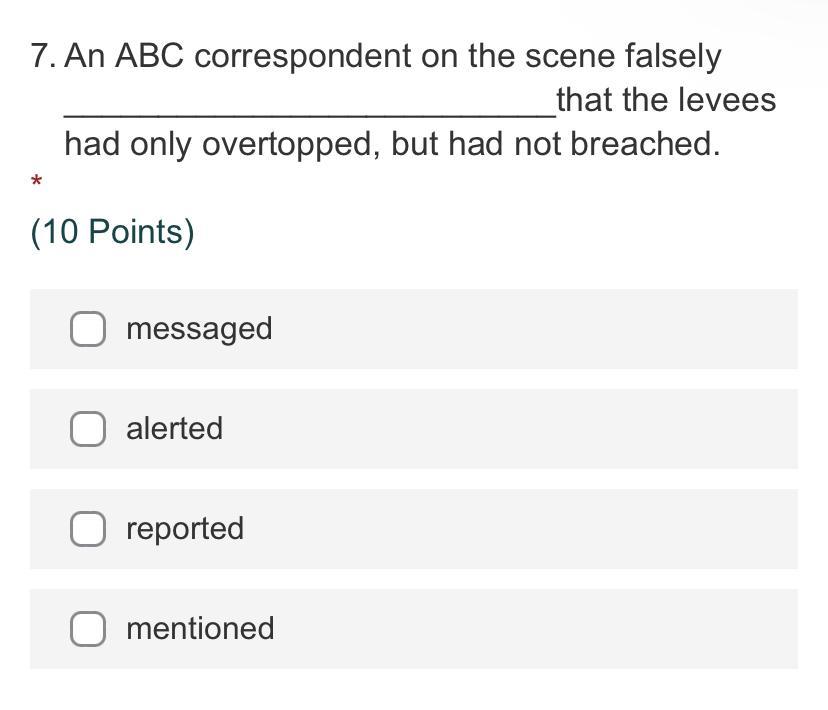Click the 'alerted' answer label text
The width and height of the screenshot is (828, 710).
coord(174,429)
